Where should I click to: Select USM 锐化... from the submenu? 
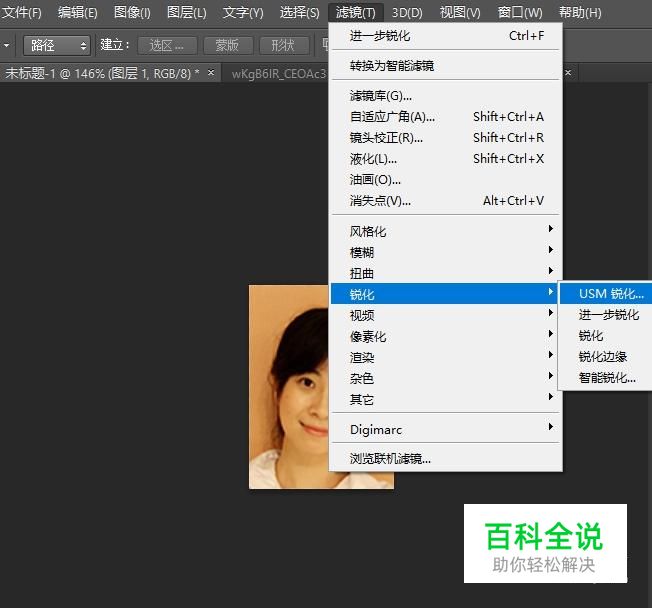click(611, 294)
